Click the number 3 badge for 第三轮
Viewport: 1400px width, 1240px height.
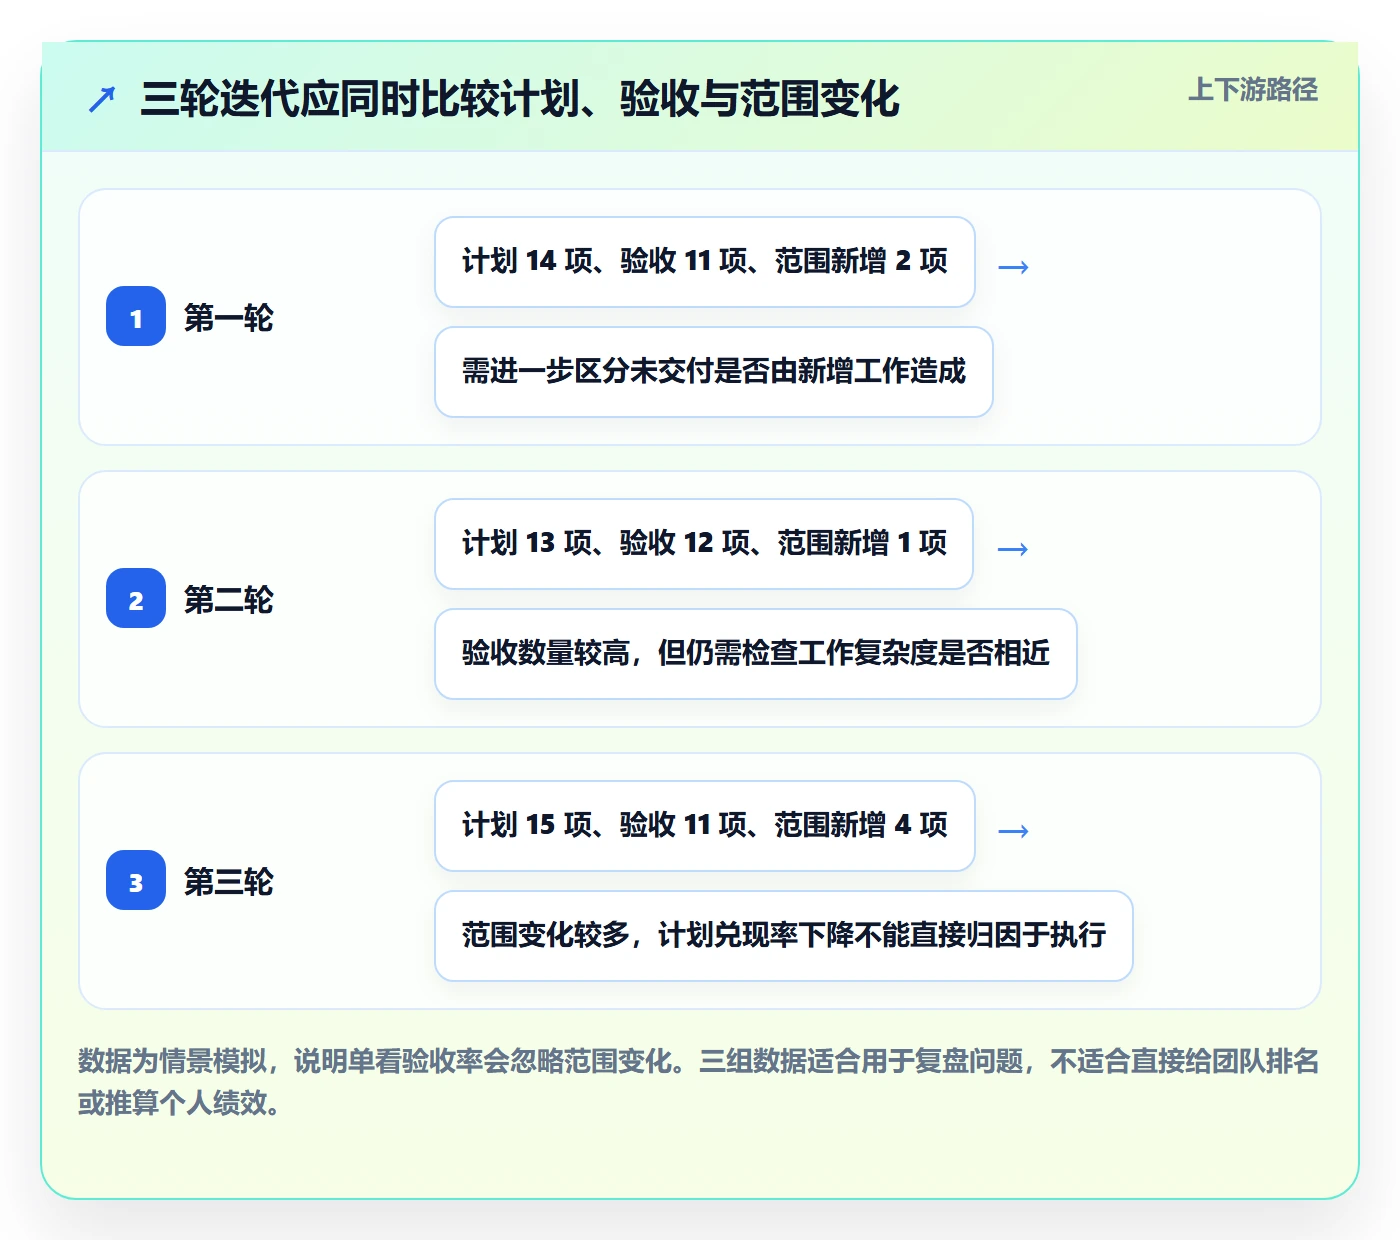[x=136, y=881]
